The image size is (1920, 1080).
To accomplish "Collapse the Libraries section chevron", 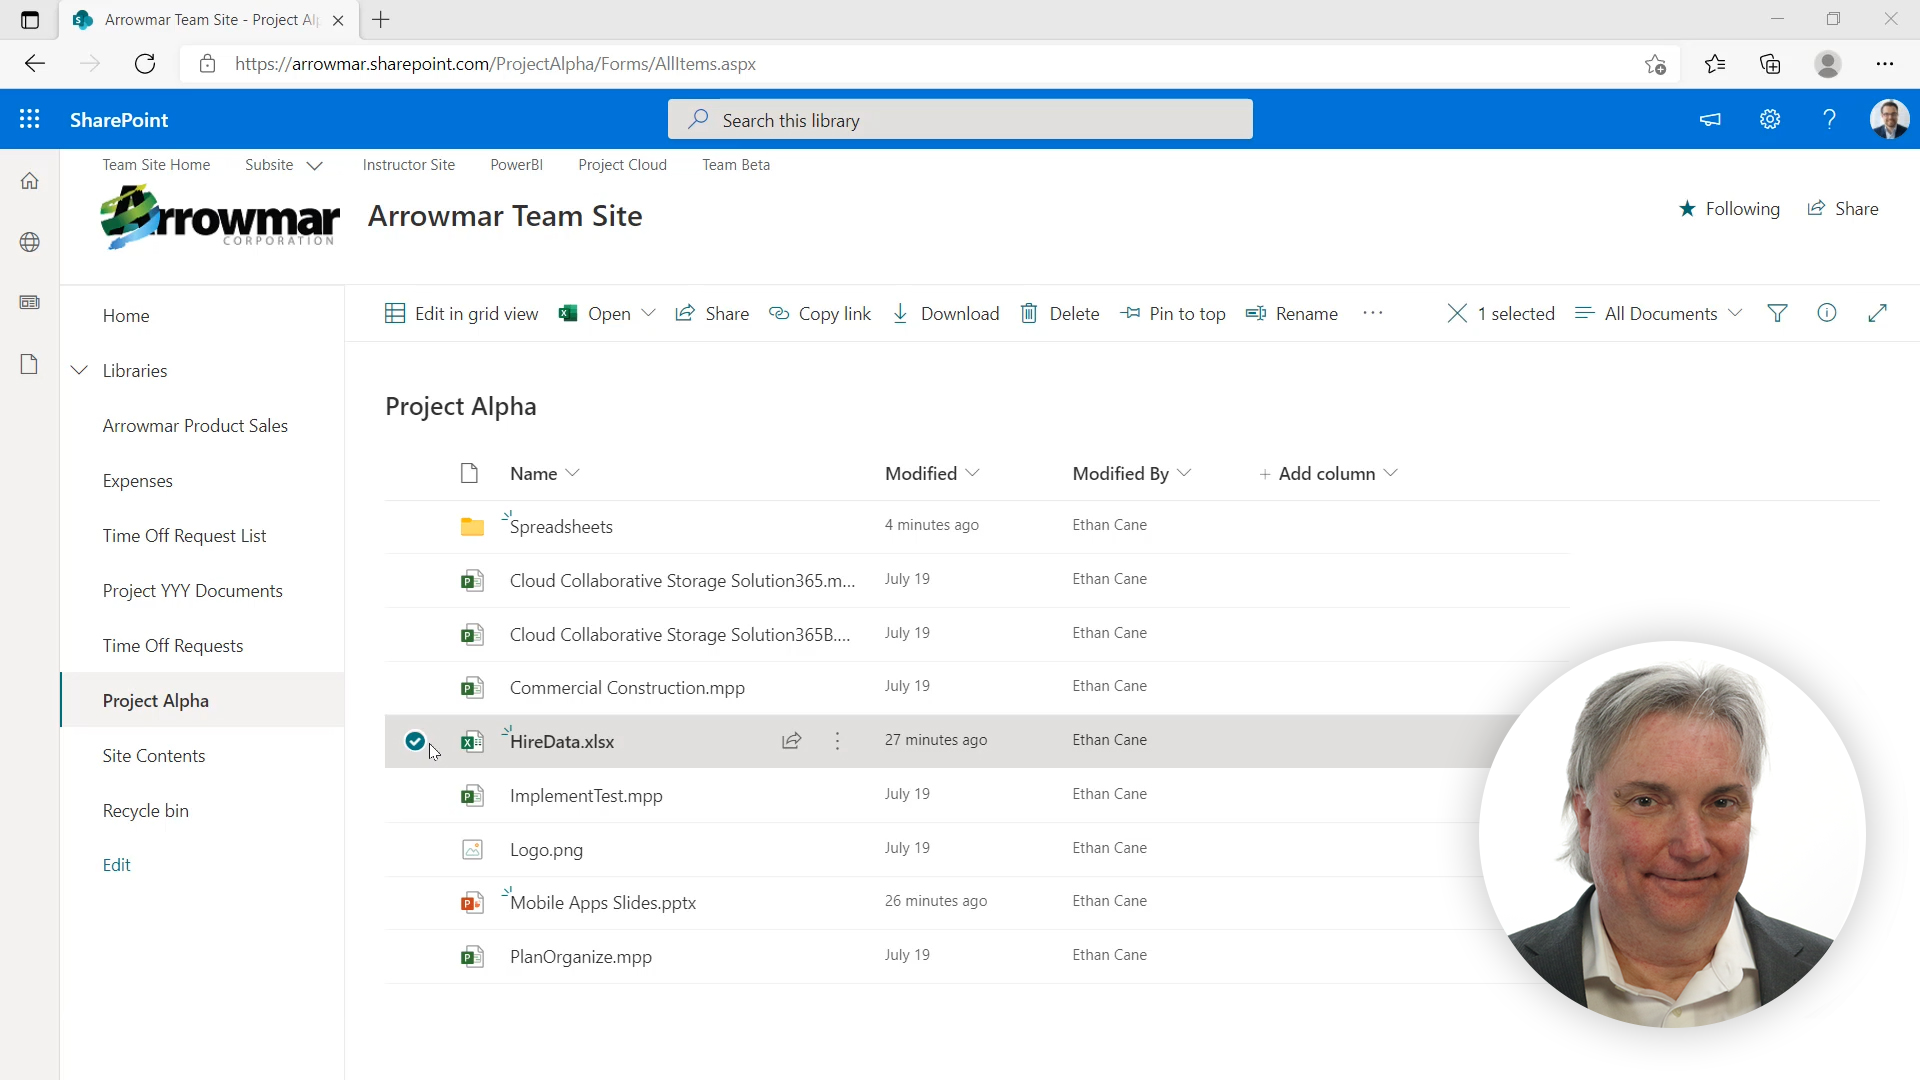I will (x=79, y=370).
